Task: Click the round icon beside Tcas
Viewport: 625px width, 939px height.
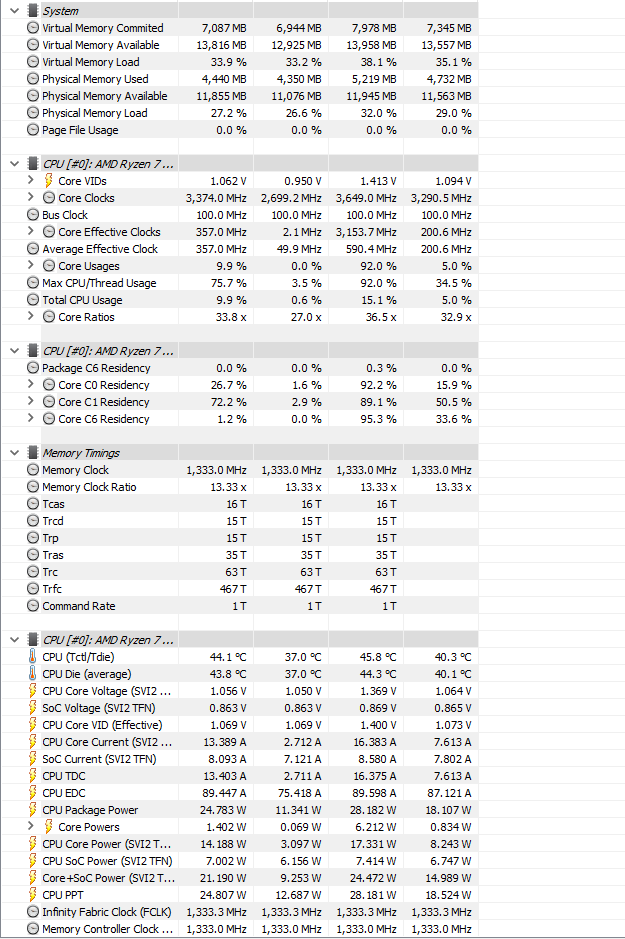Action: [x=33, y=504]
